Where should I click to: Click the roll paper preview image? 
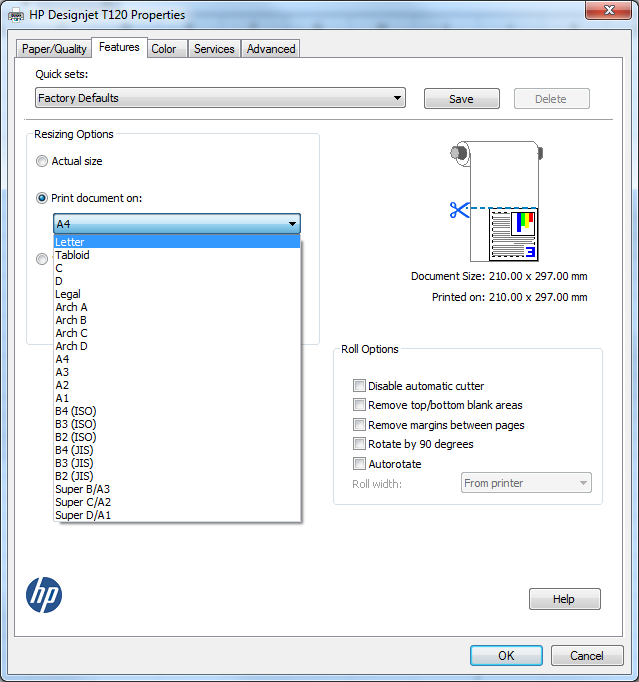pos(496,201)
